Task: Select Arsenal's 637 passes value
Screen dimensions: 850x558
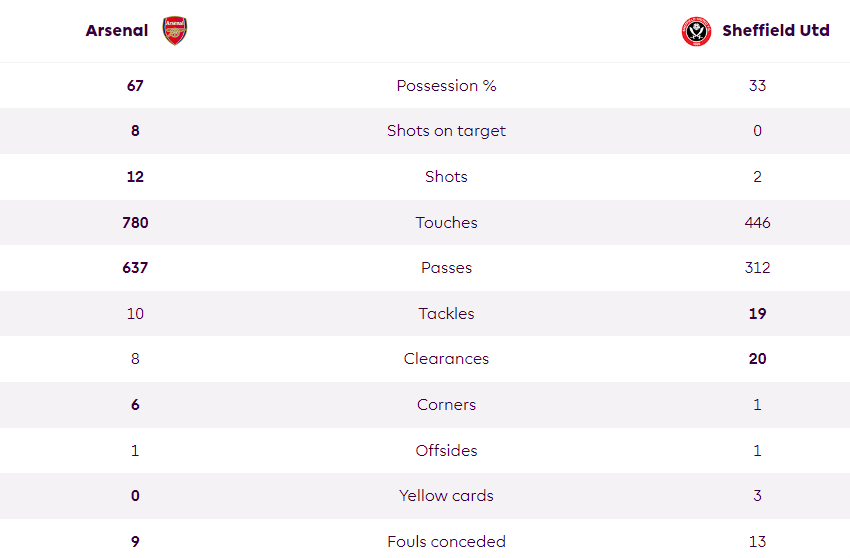Action: tap(135, 268)
